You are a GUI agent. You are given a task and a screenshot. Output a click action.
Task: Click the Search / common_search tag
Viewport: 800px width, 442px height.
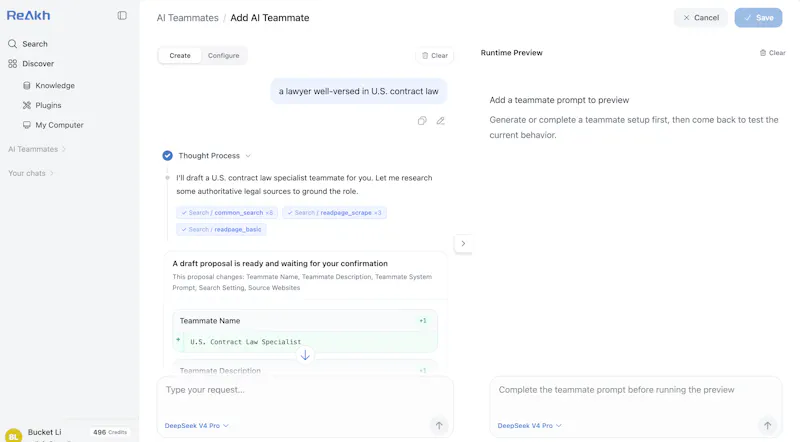tap(227, 213)
